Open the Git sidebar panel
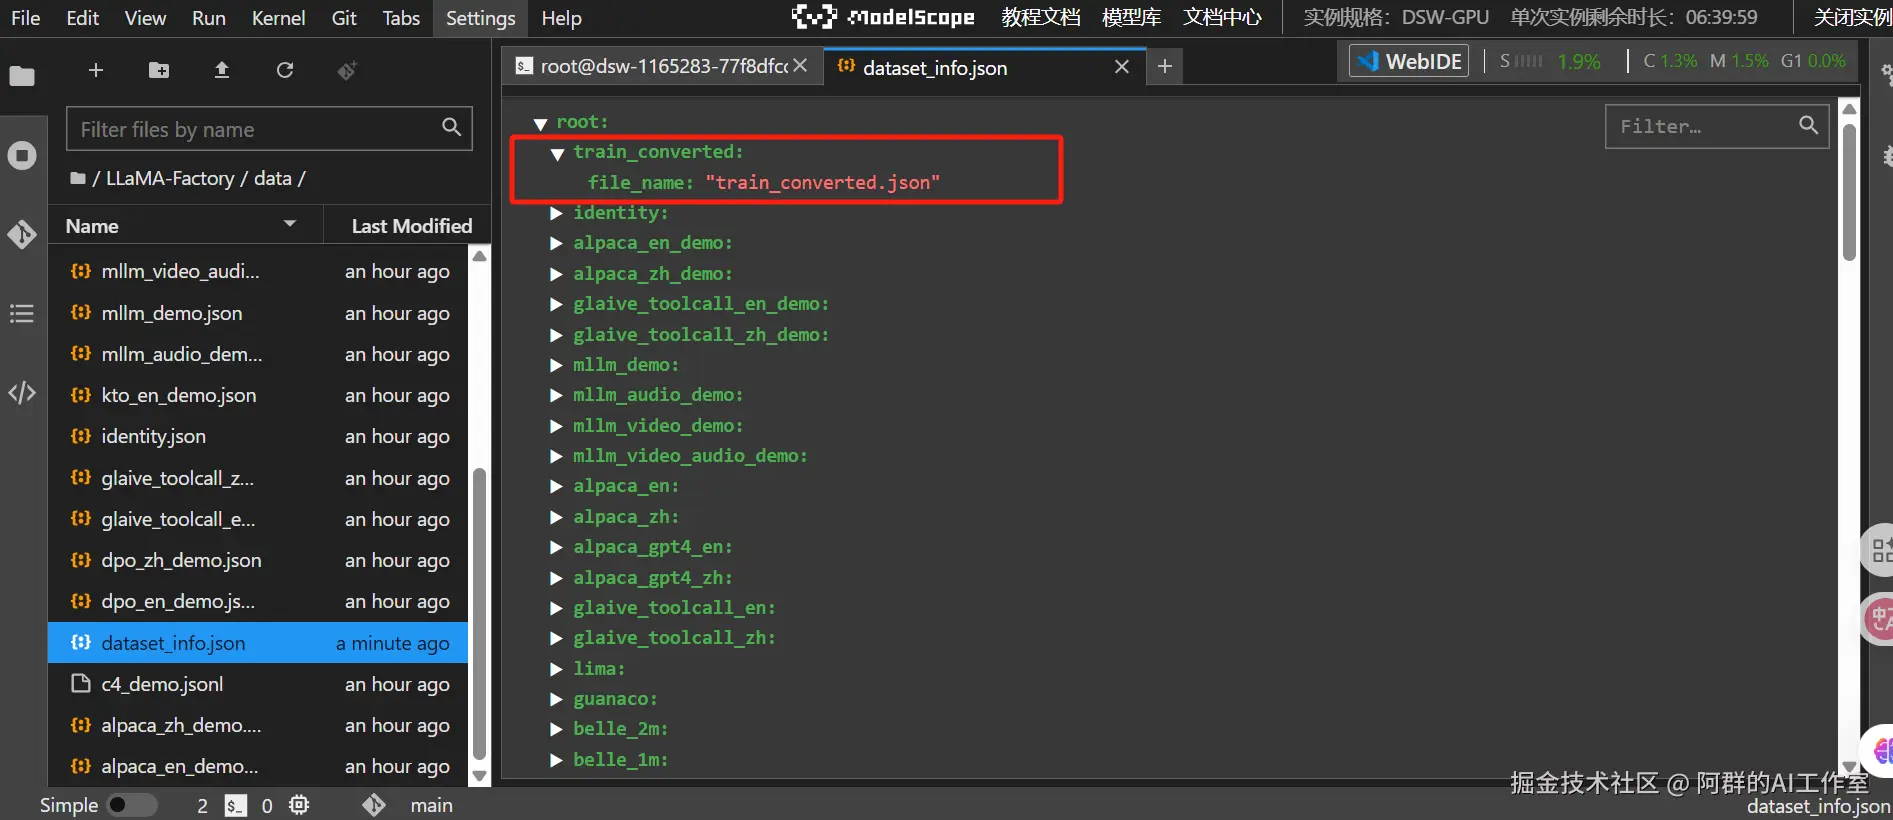Screen dimensions: 1893x820 click(22, 234)
